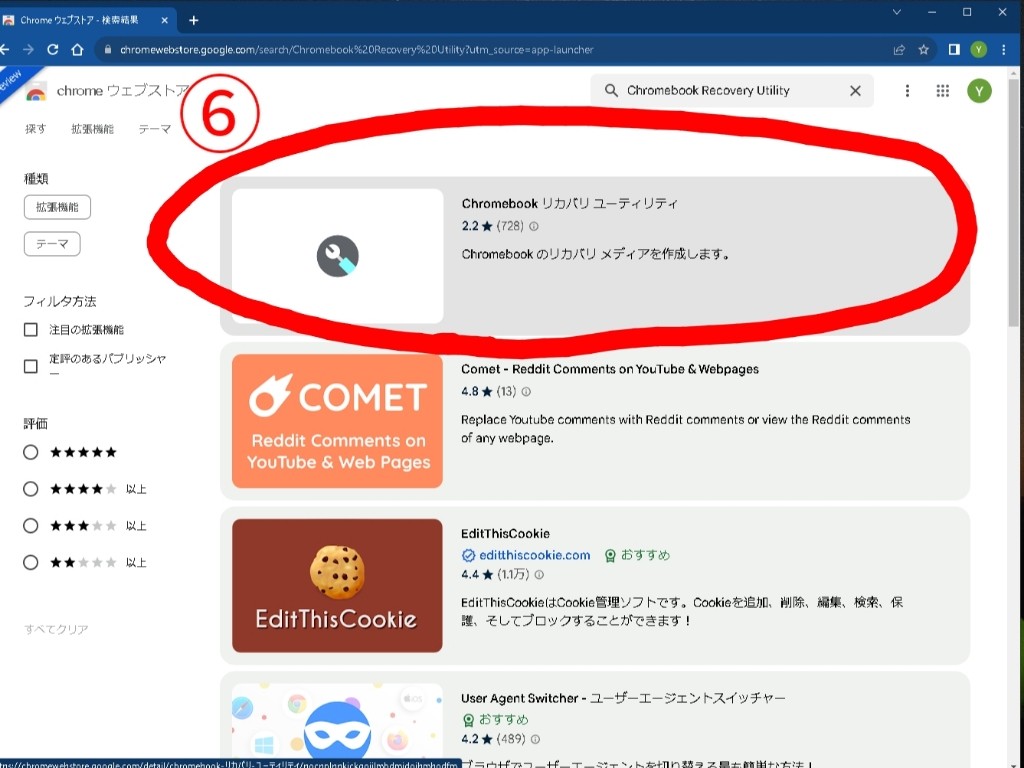Open the Google account avatar in store header
Screen dimensions: 1024x768
(979, 91)
